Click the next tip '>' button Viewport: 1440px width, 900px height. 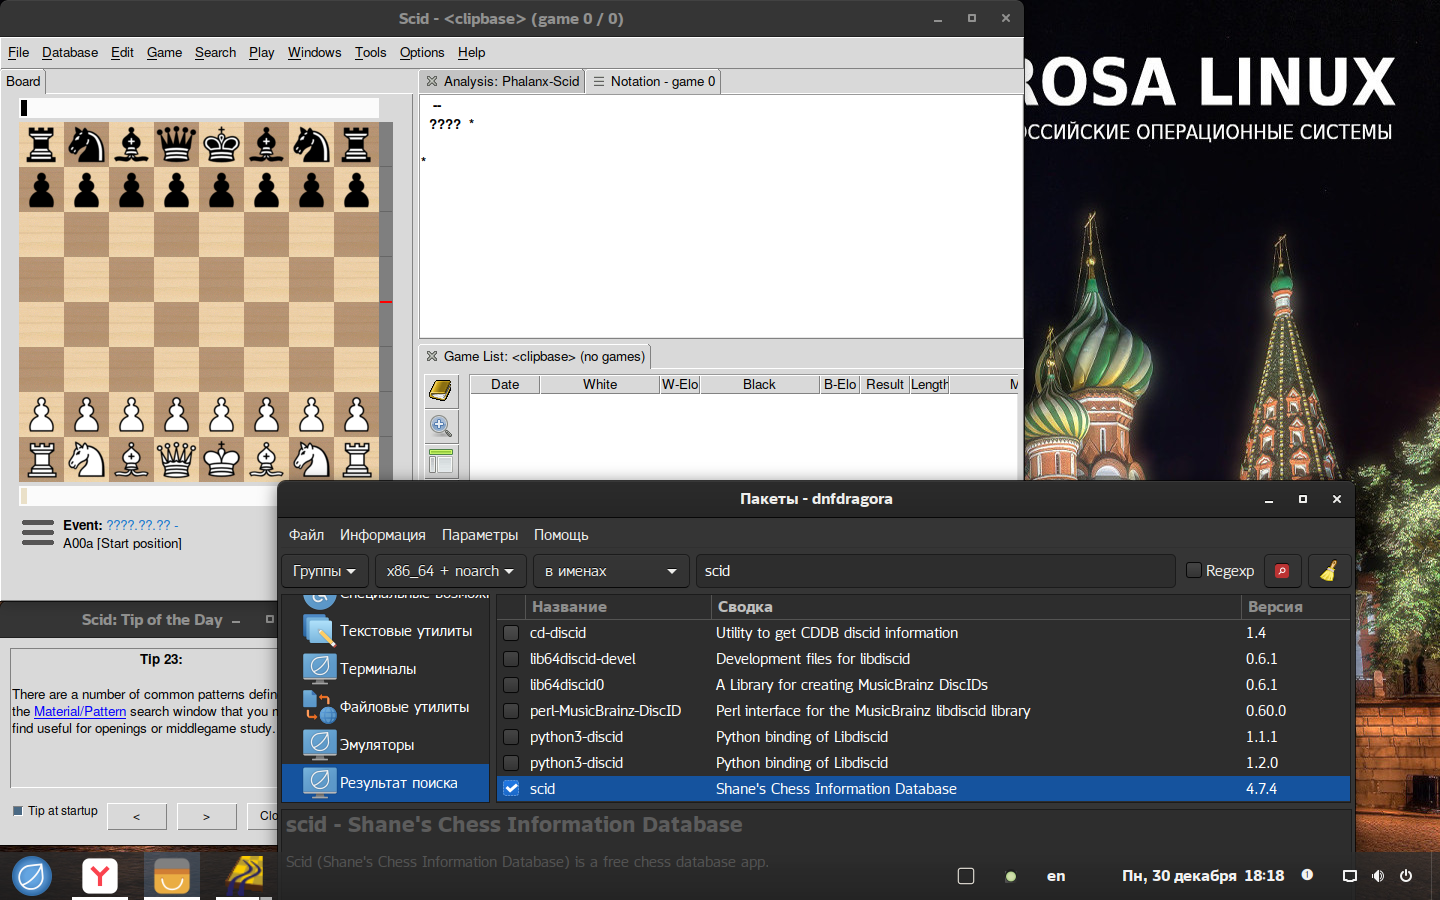206,817
